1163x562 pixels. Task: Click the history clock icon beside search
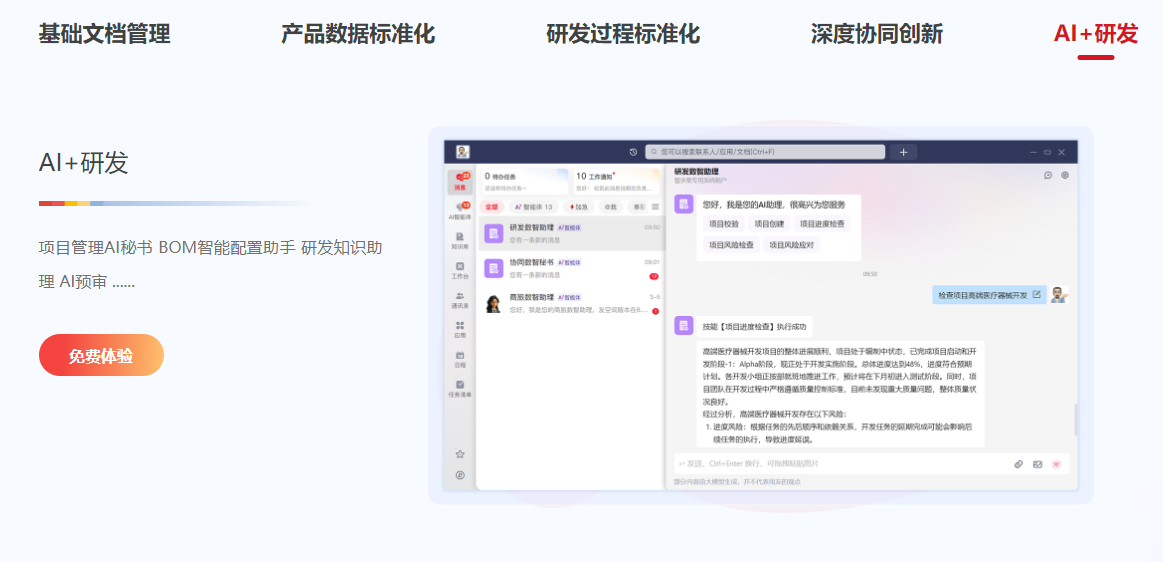tap(633, 152)
